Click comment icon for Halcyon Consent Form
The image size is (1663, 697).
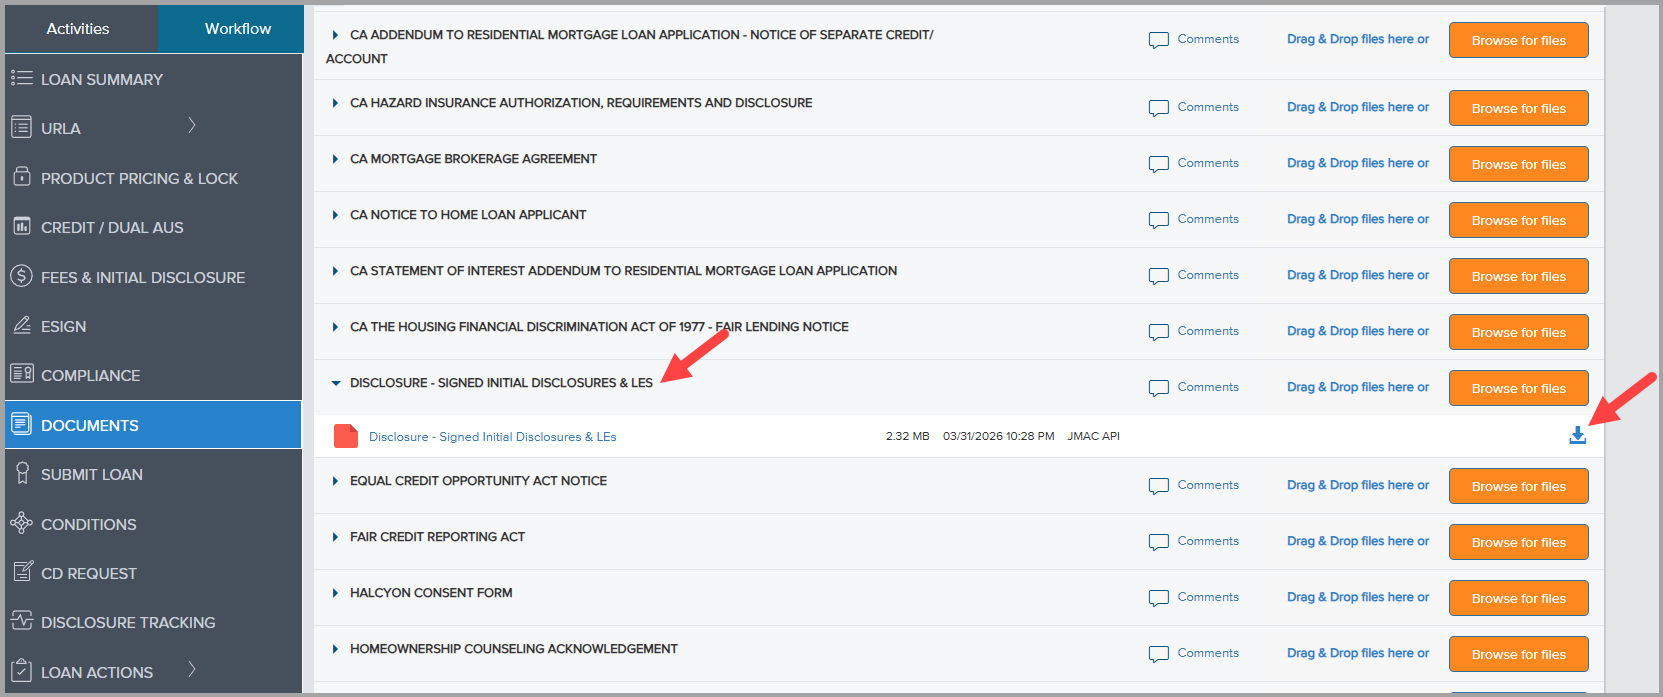point(1158,598)
